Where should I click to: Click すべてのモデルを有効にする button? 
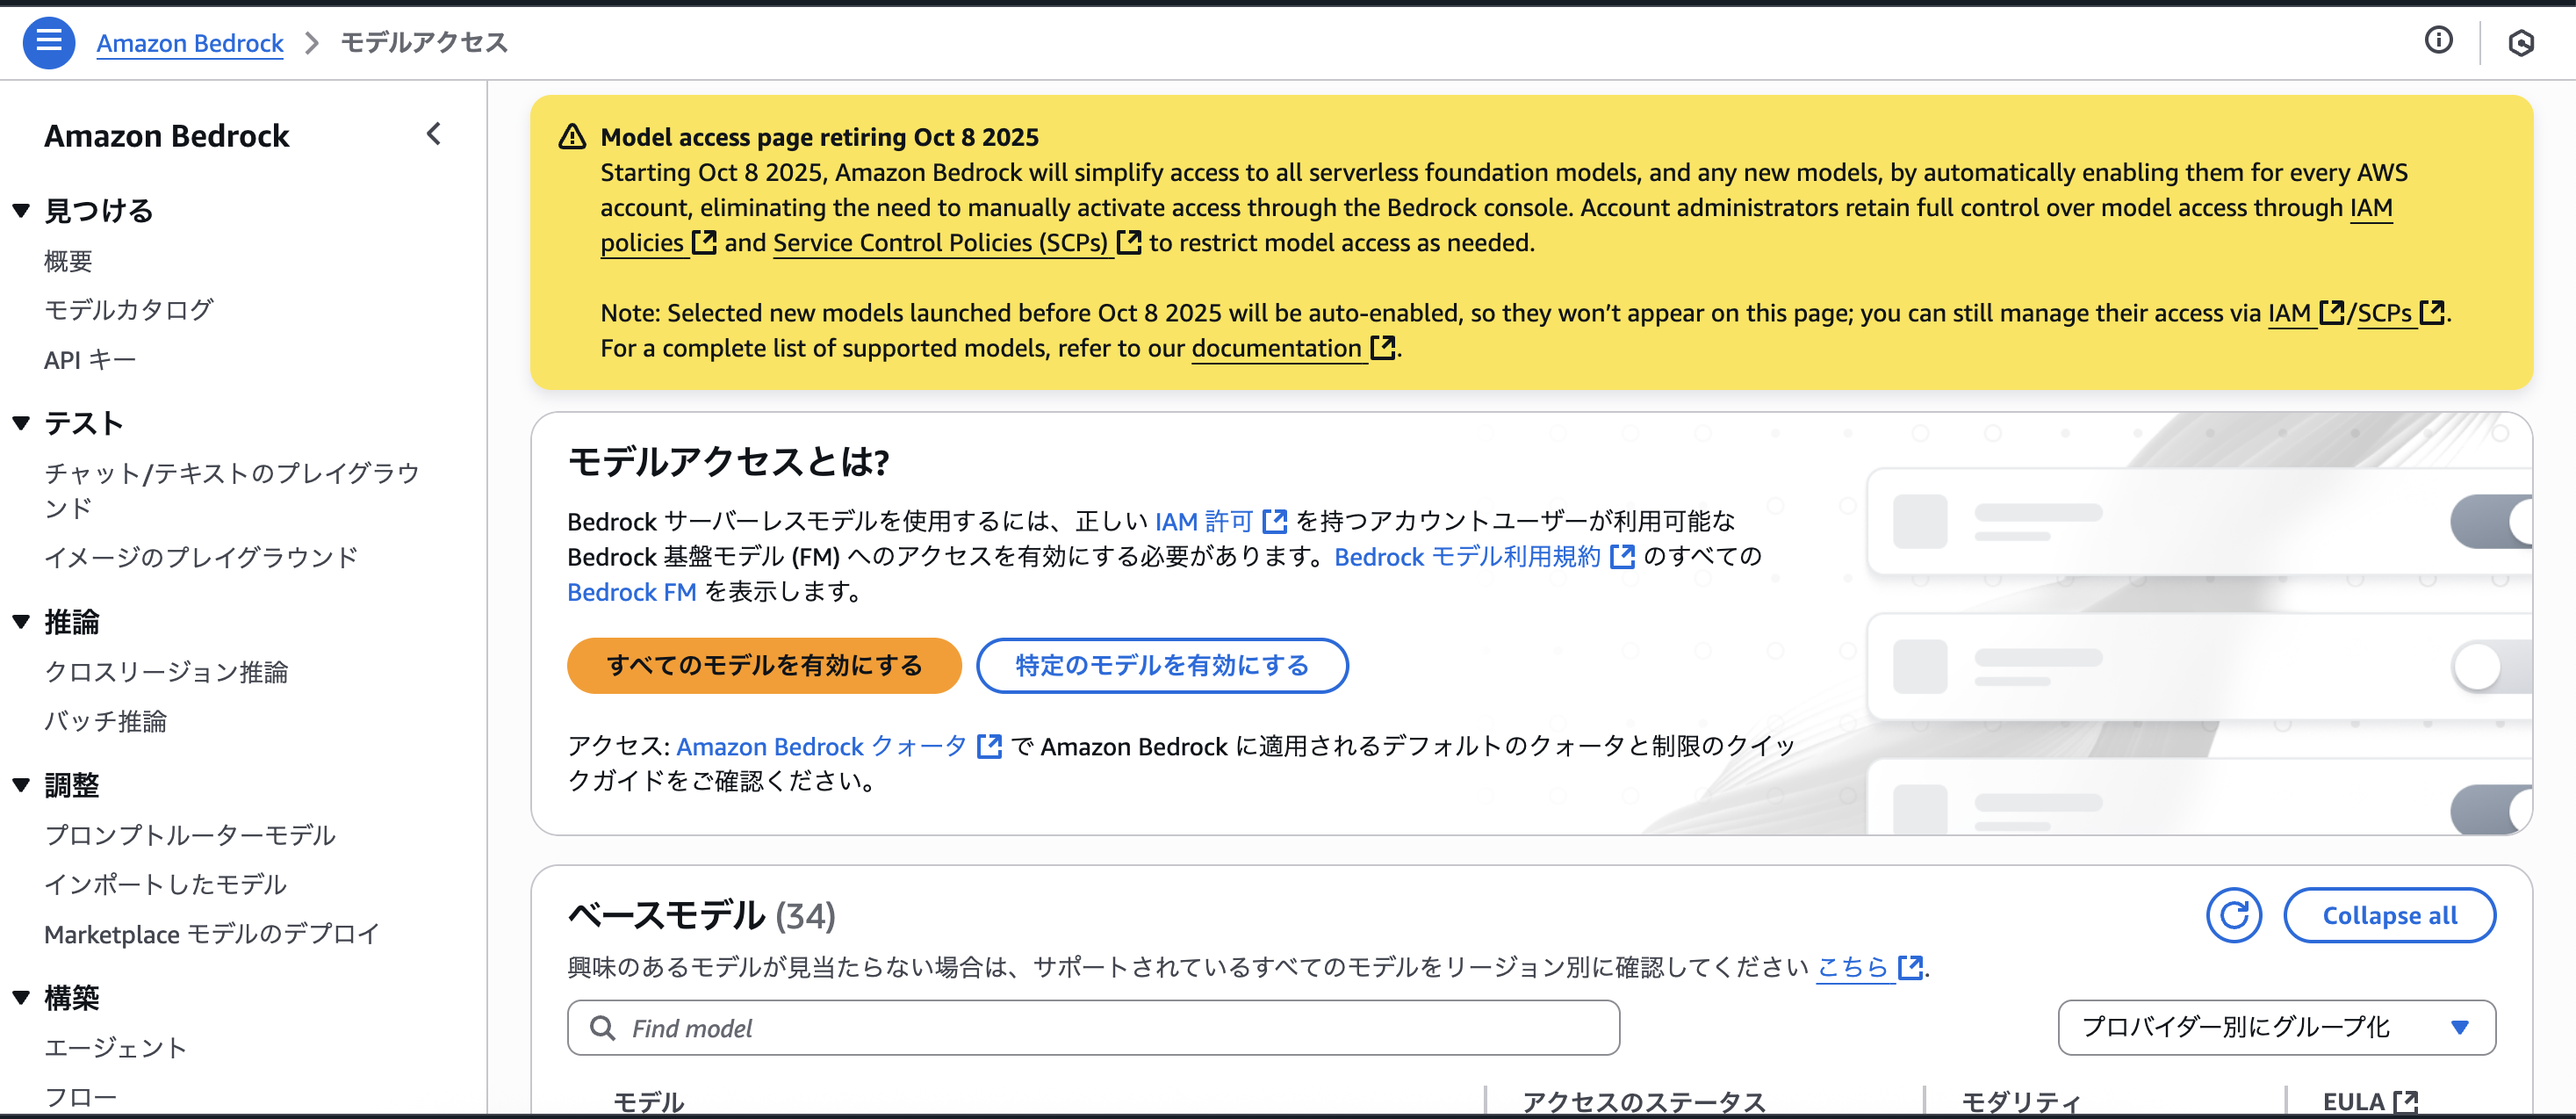(x=763, y=666)
